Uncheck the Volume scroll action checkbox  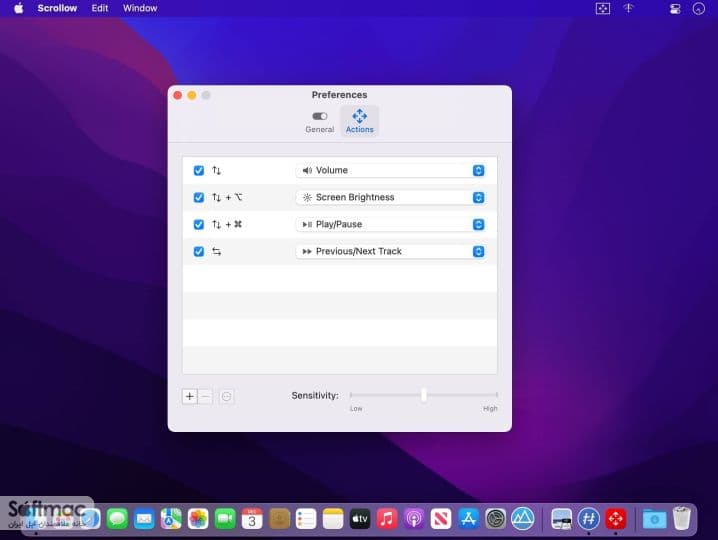(199, 170)
